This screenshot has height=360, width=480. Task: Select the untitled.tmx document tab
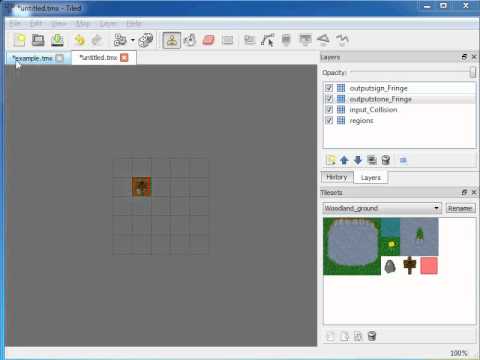click(98, 58)
